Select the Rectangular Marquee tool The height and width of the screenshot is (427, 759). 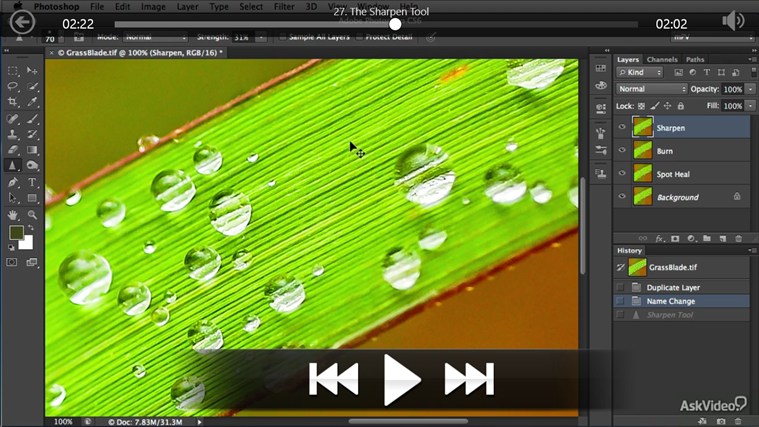click(x=13, y=71)
